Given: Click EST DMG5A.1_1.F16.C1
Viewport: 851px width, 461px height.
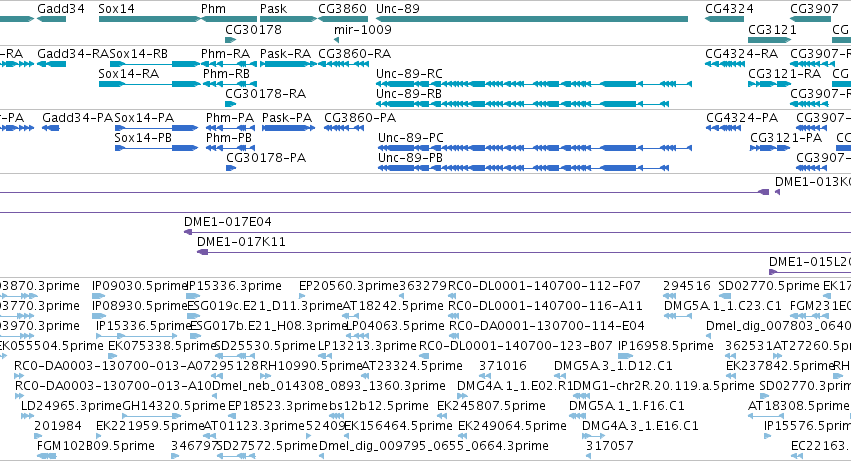Looking at the screenshot, I should [x=627, y=406].
